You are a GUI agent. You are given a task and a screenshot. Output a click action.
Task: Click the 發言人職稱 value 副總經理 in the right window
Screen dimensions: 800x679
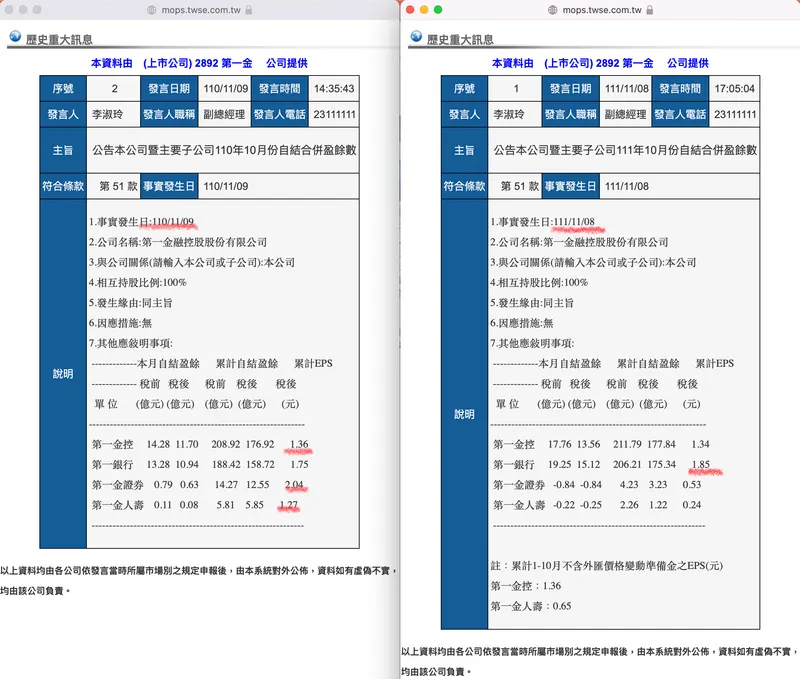tap(626, 114)
